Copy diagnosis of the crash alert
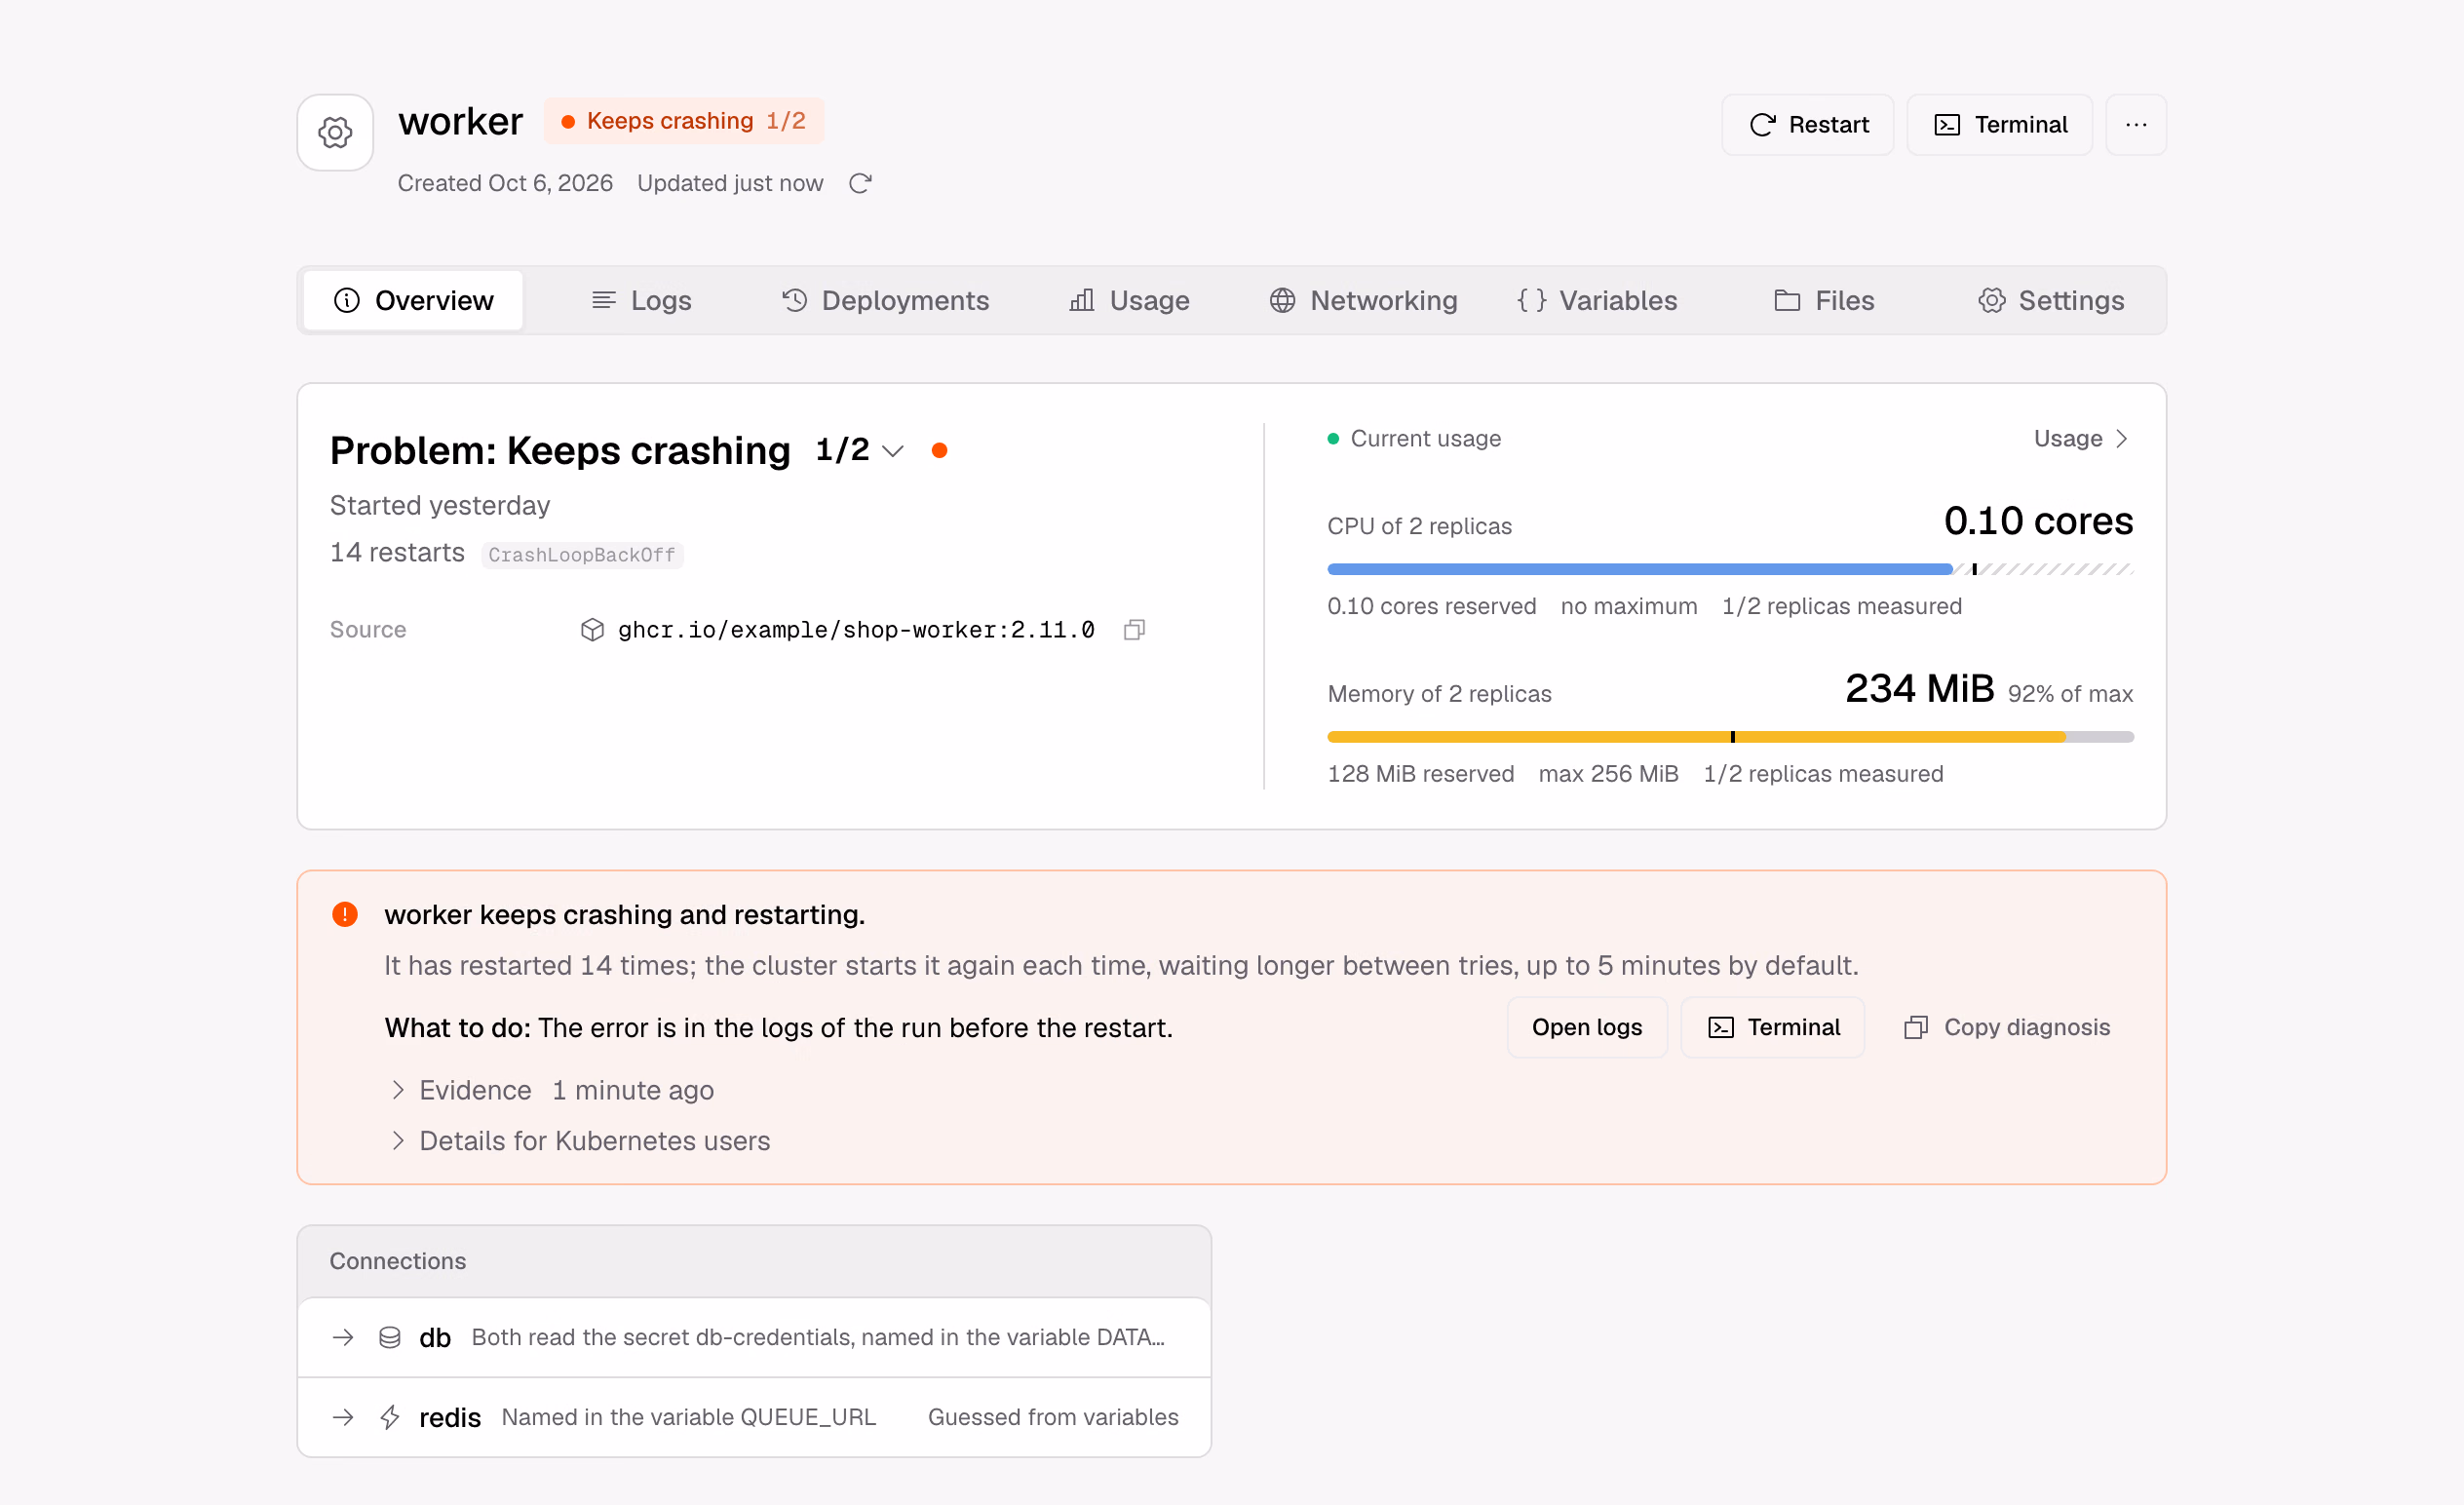This screenshot has width=2464, height=1505. [2007, 1027]
